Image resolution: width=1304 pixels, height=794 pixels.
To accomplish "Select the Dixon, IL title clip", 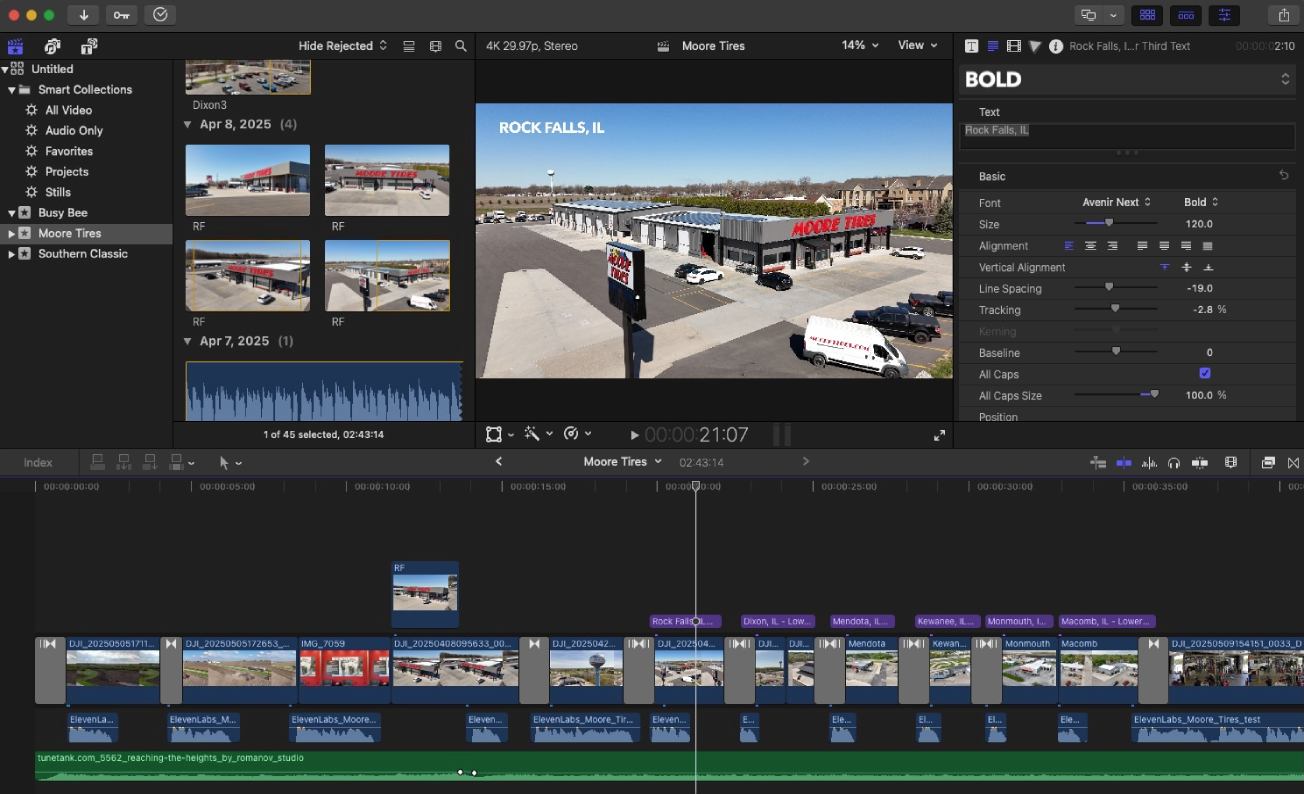I will coord(778,621).
